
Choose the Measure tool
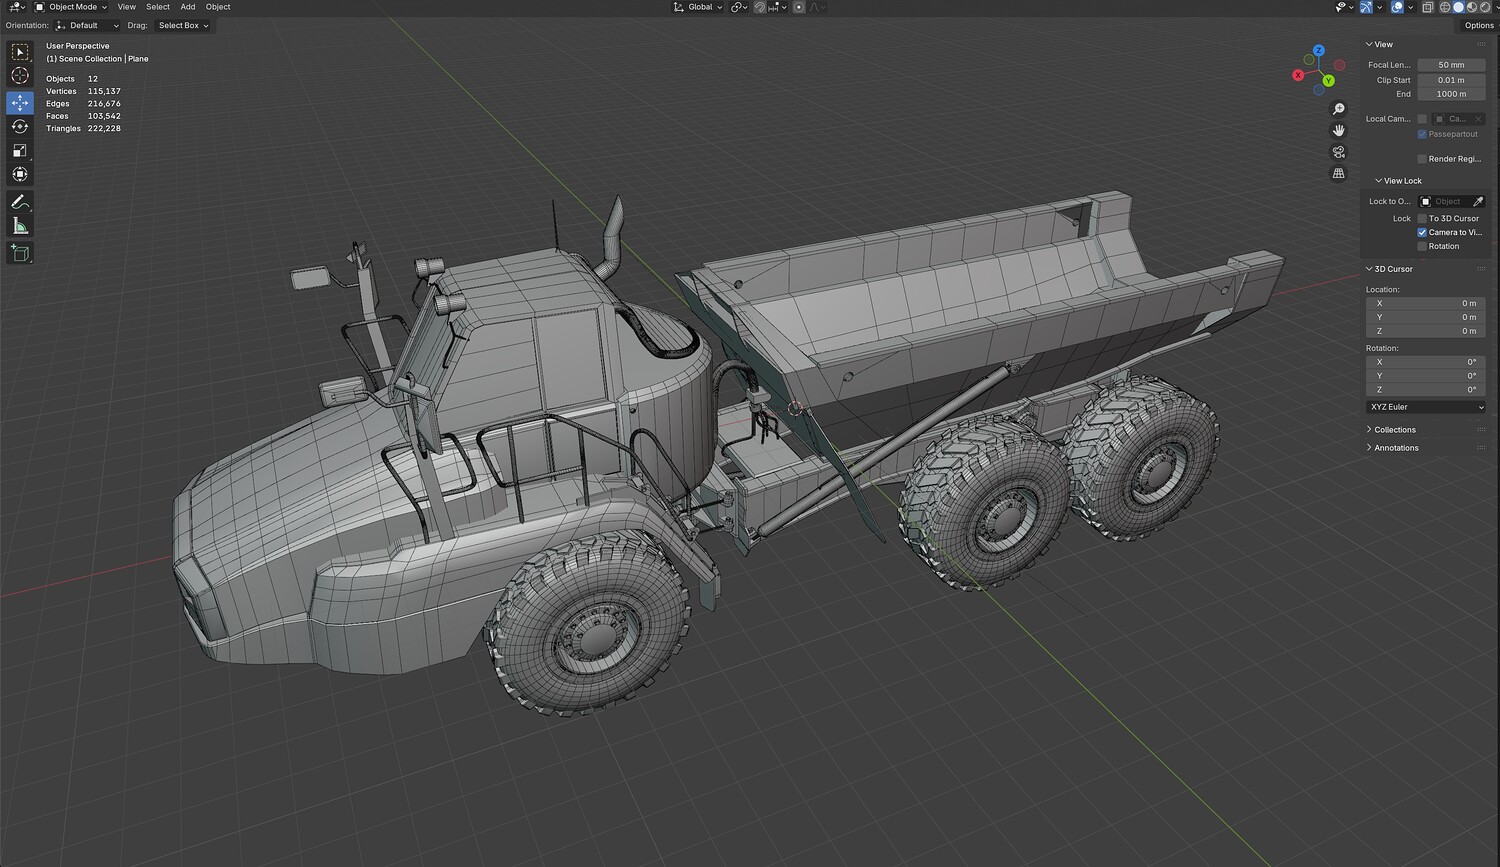point(20,226)
